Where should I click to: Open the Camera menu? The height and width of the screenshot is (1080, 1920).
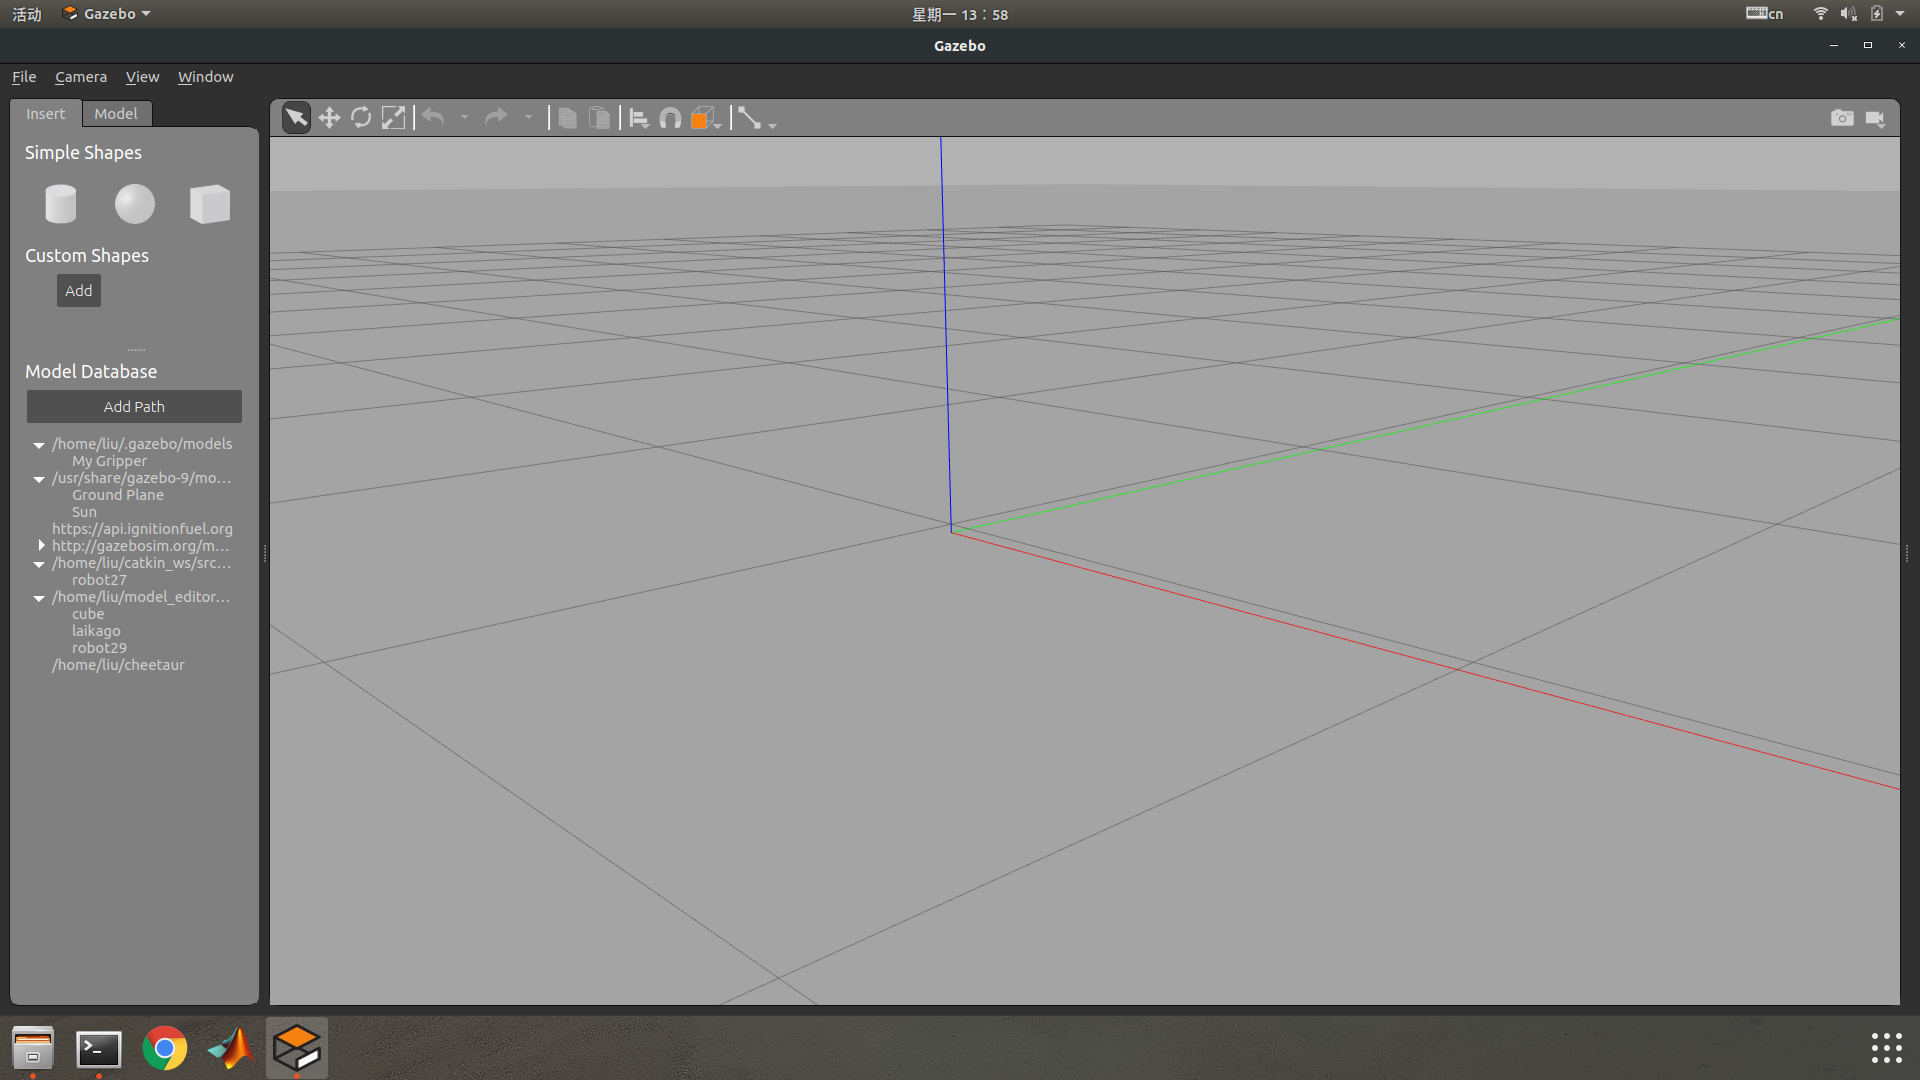click(80, 77)
